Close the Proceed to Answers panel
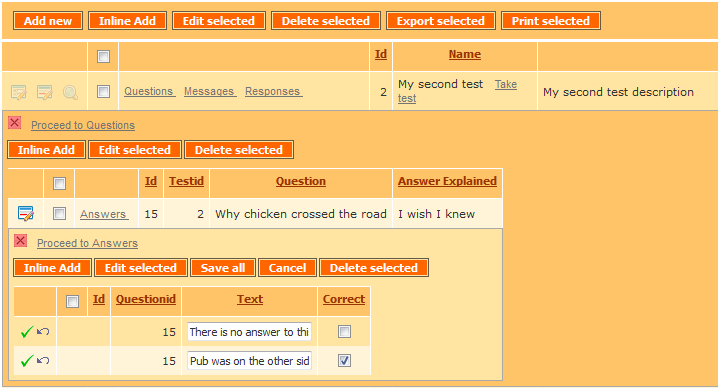 pyautogui.click(x=21, y=240)
